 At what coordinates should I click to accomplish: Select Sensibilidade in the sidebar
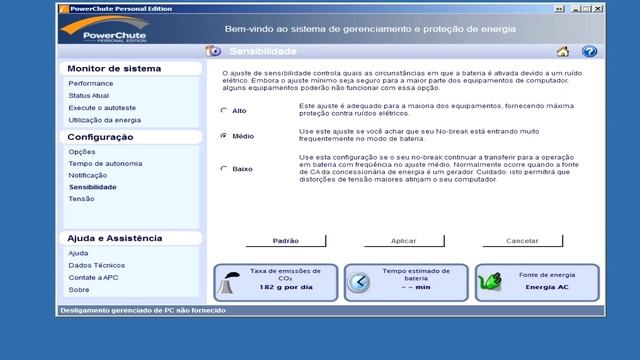[x=93, y=187]
